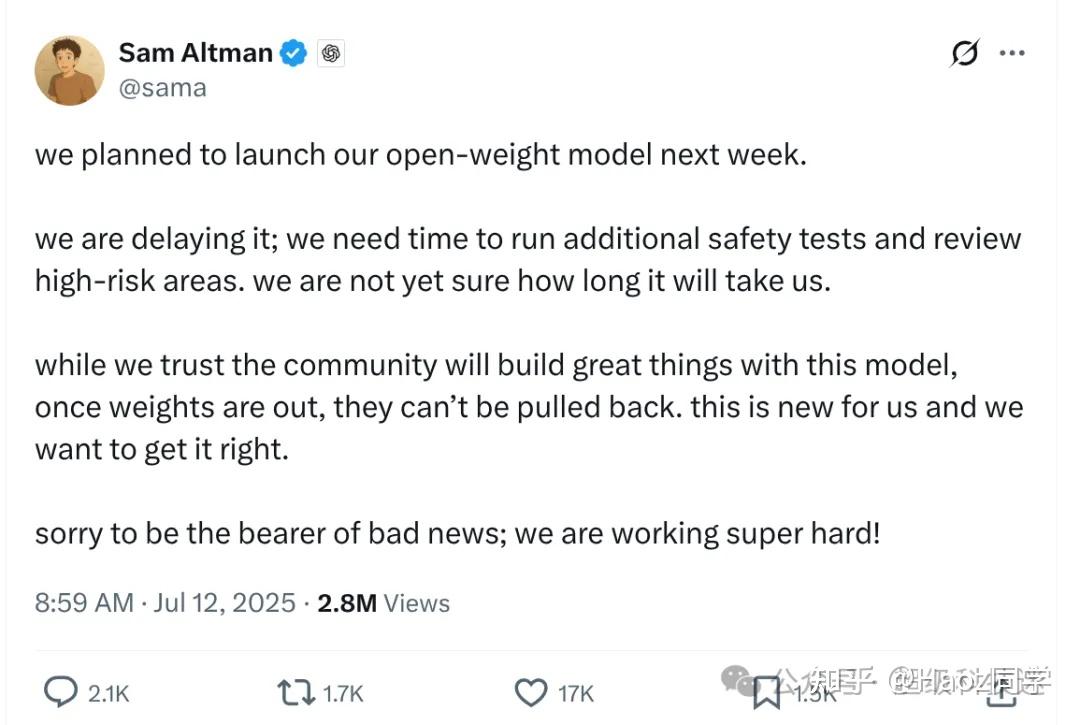Click the 17K likes count
The width and height of the screenshot is (1080, 725).
[576, 693]
